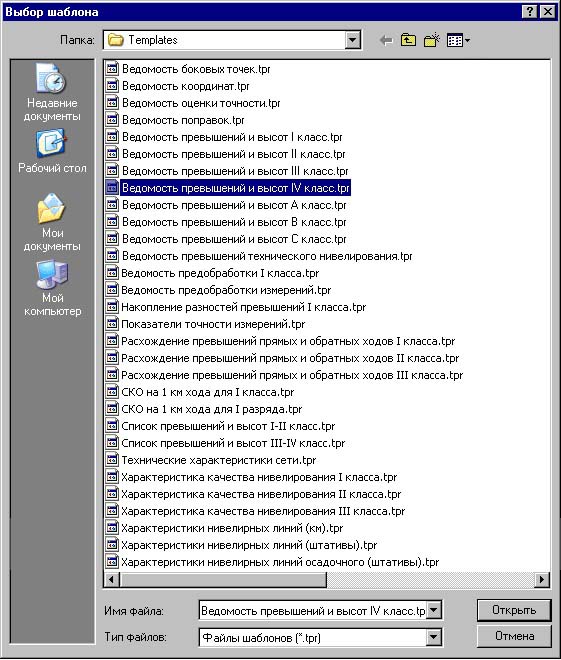
Task: Select Расхождение превышений прямых и обратных ходов II класса.tpr
Action: point(290,358)
